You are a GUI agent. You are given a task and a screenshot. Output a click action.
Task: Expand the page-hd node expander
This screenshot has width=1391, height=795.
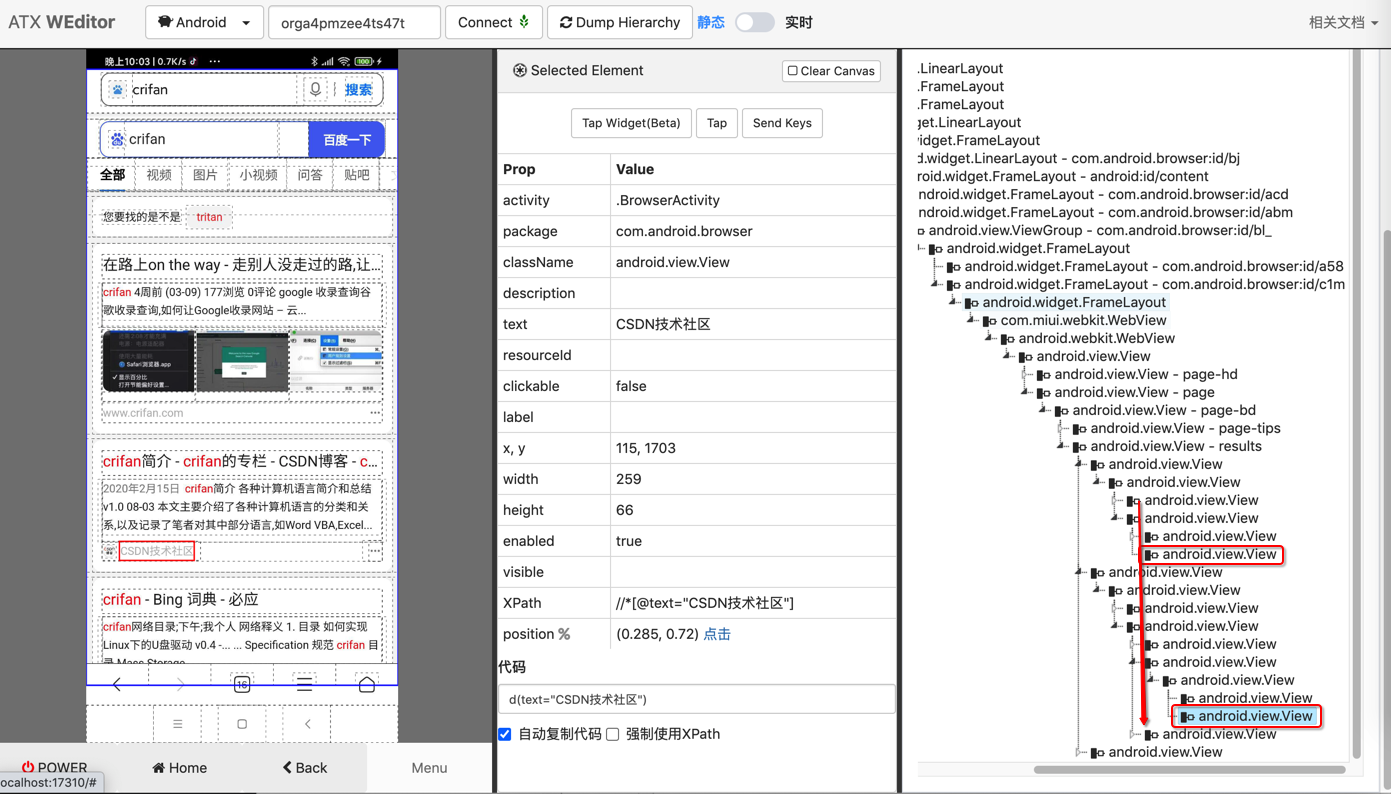[1026, 374]
